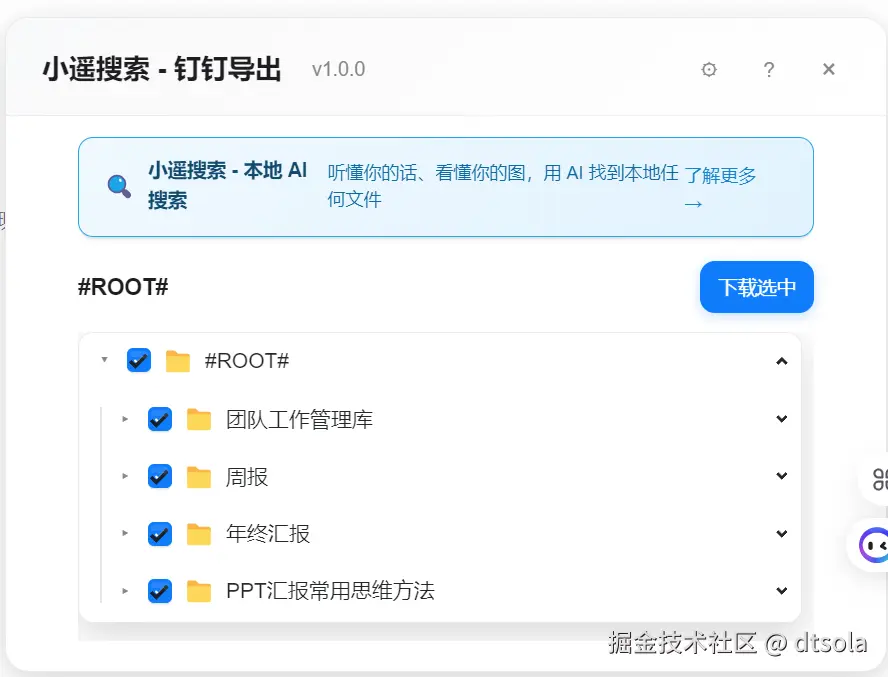Open the help question mark icon
The height and width of the screenshot is (677, 888).
tap(769, 70)
